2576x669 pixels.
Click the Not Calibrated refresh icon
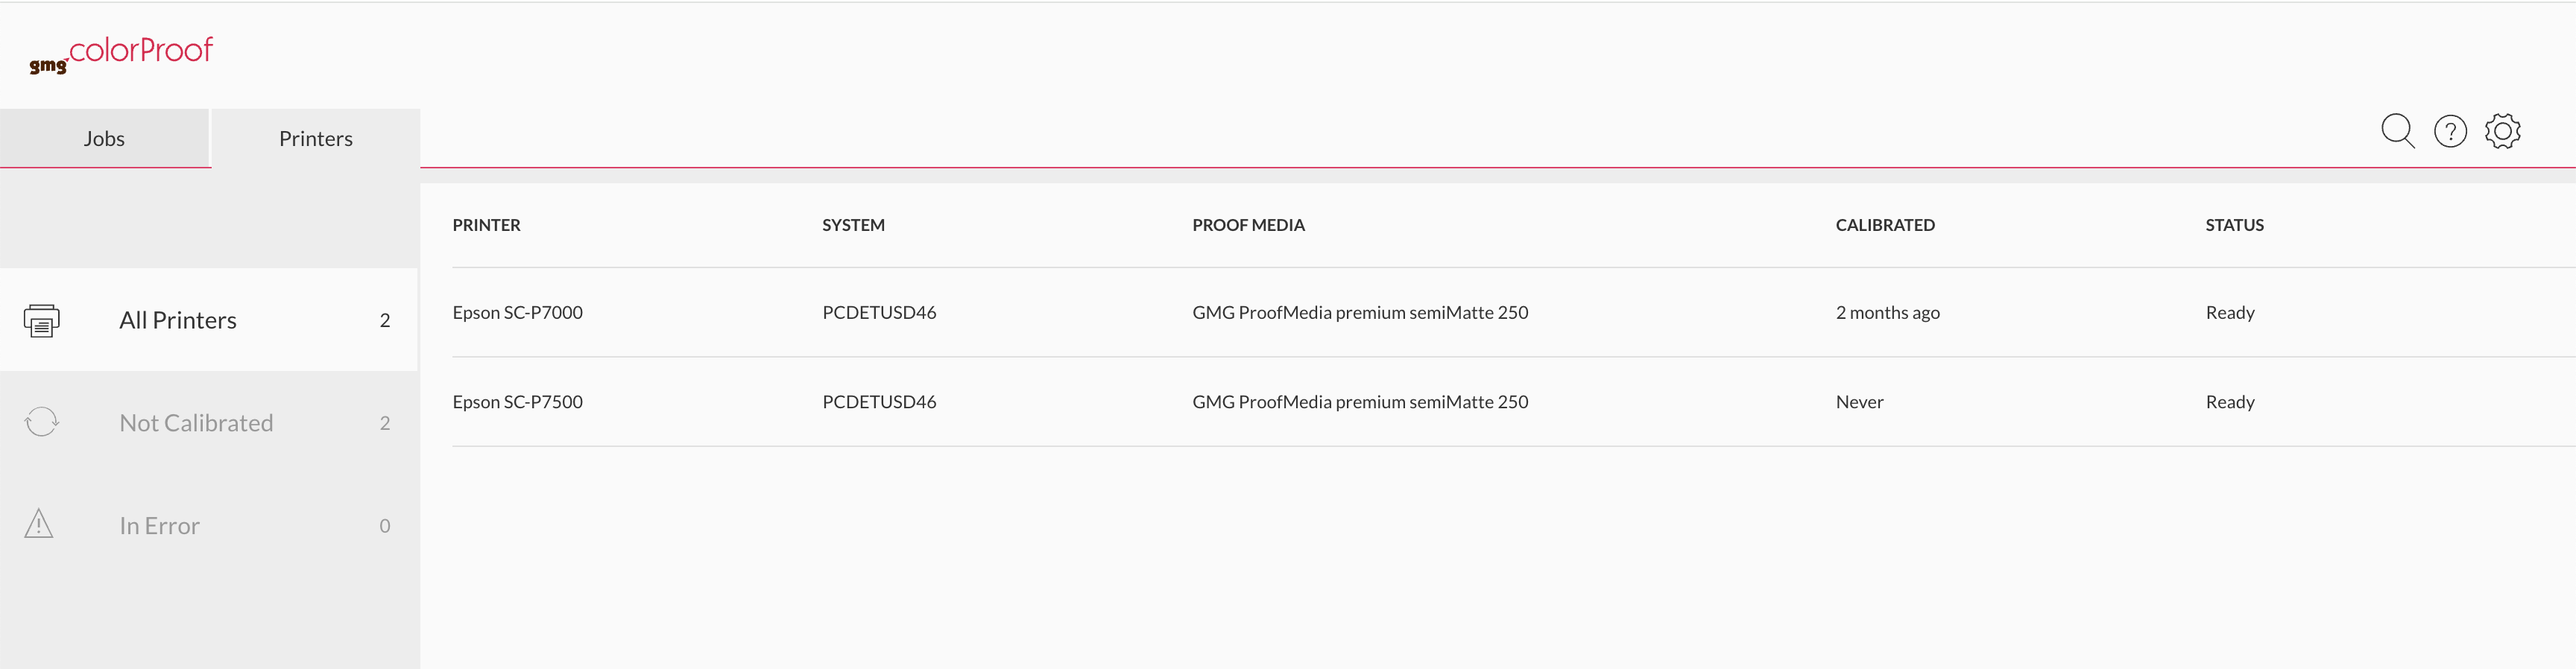[41, 422]
